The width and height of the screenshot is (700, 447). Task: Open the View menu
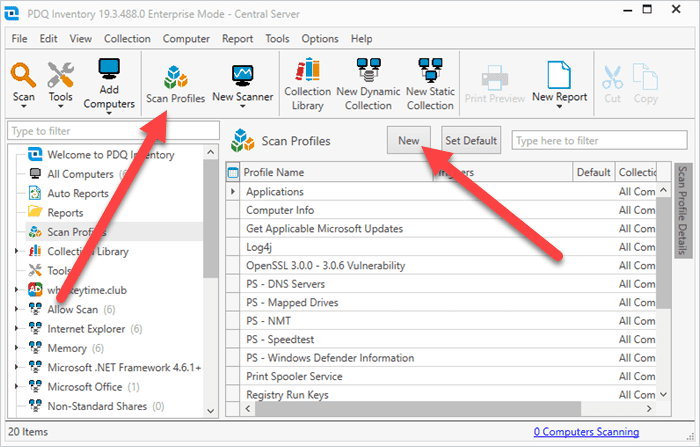(80, 39)
